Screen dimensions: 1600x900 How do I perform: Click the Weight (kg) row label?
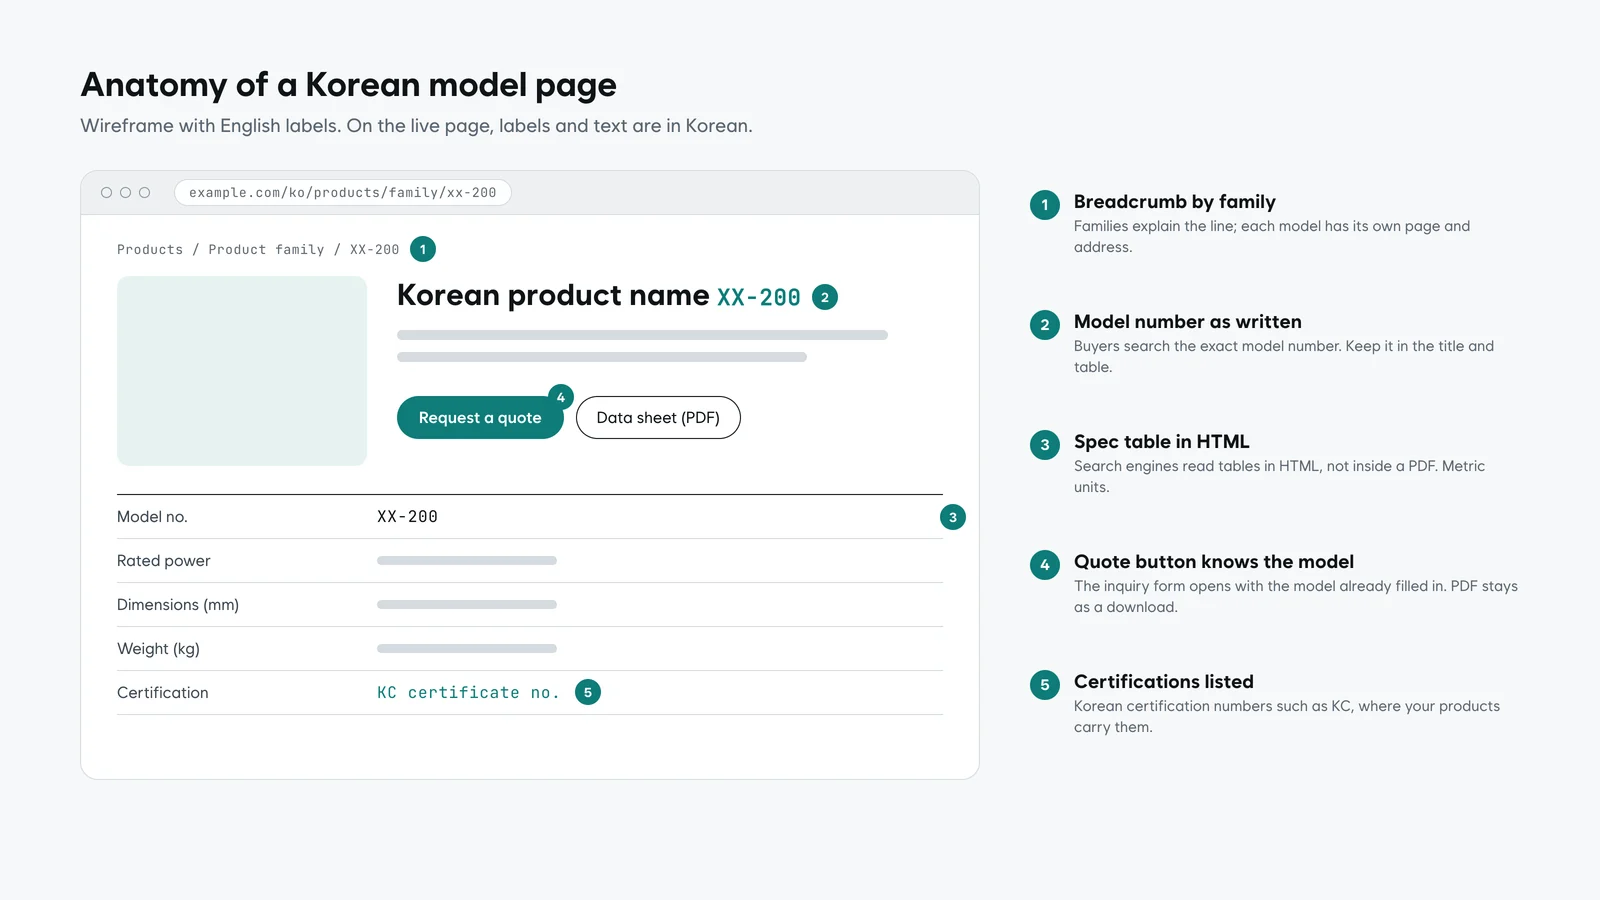(x=158, y=649)
